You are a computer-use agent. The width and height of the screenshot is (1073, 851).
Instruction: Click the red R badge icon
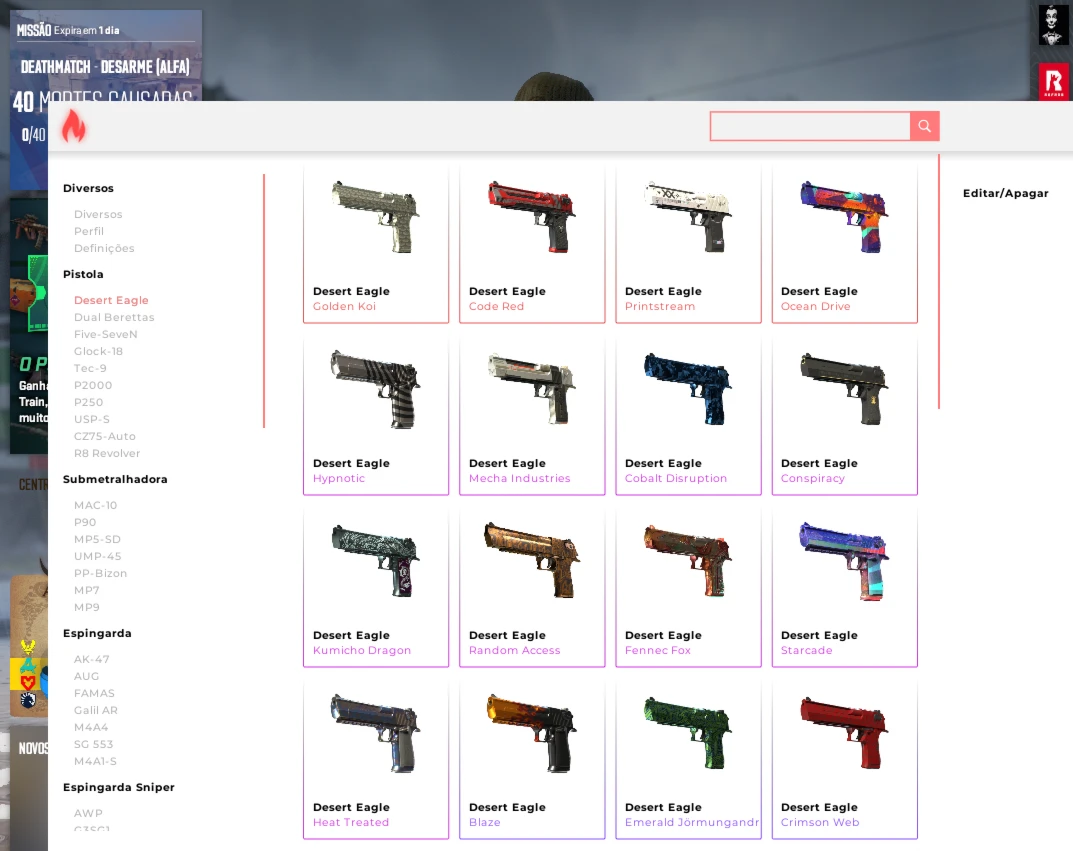tap(1054, 81)
